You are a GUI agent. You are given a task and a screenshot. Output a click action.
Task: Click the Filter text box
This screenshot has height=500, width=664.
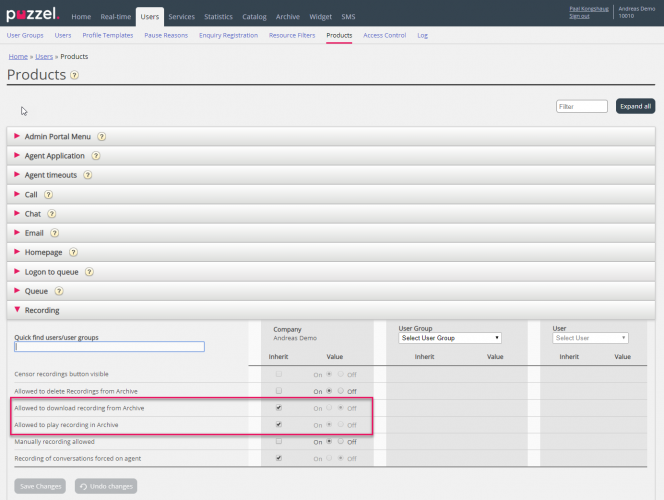coord(582,106)
